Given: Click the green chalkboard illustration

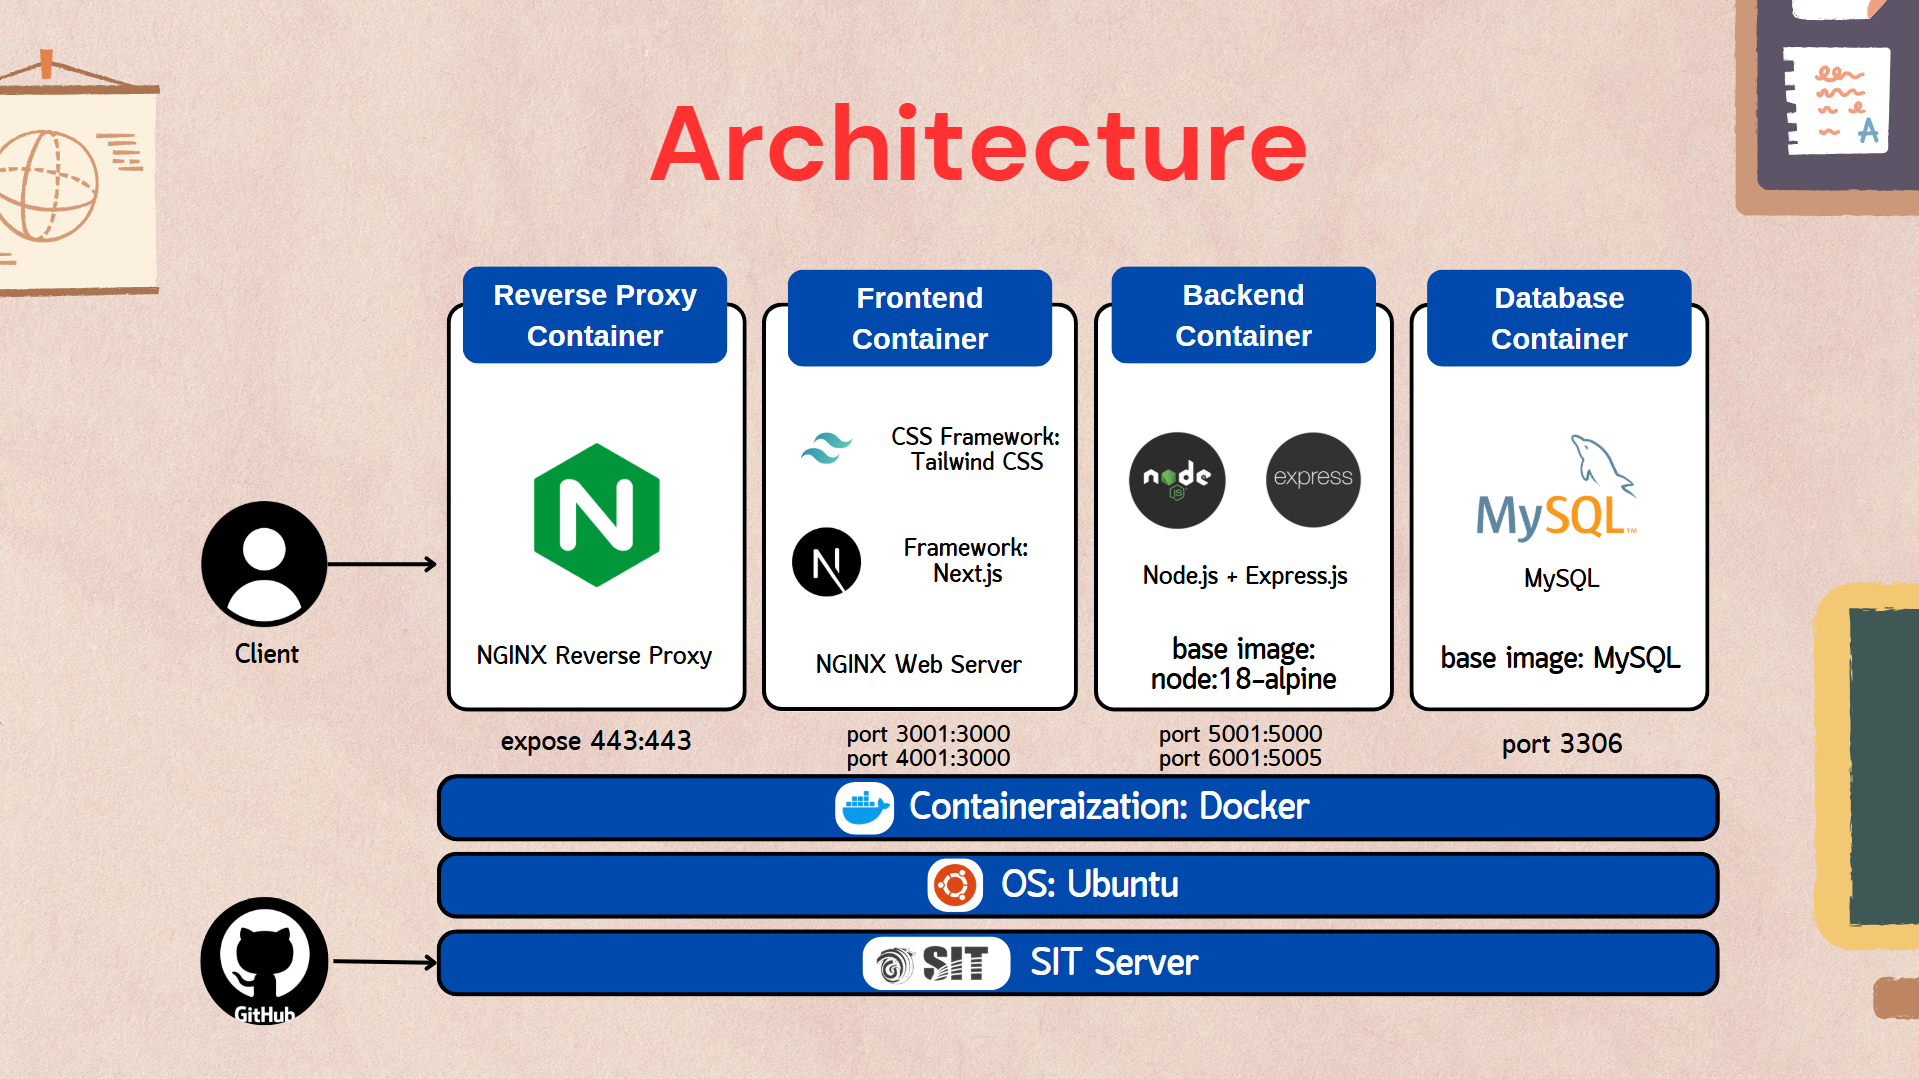Looking at the screenshot, I should [x=1866, y=766].
